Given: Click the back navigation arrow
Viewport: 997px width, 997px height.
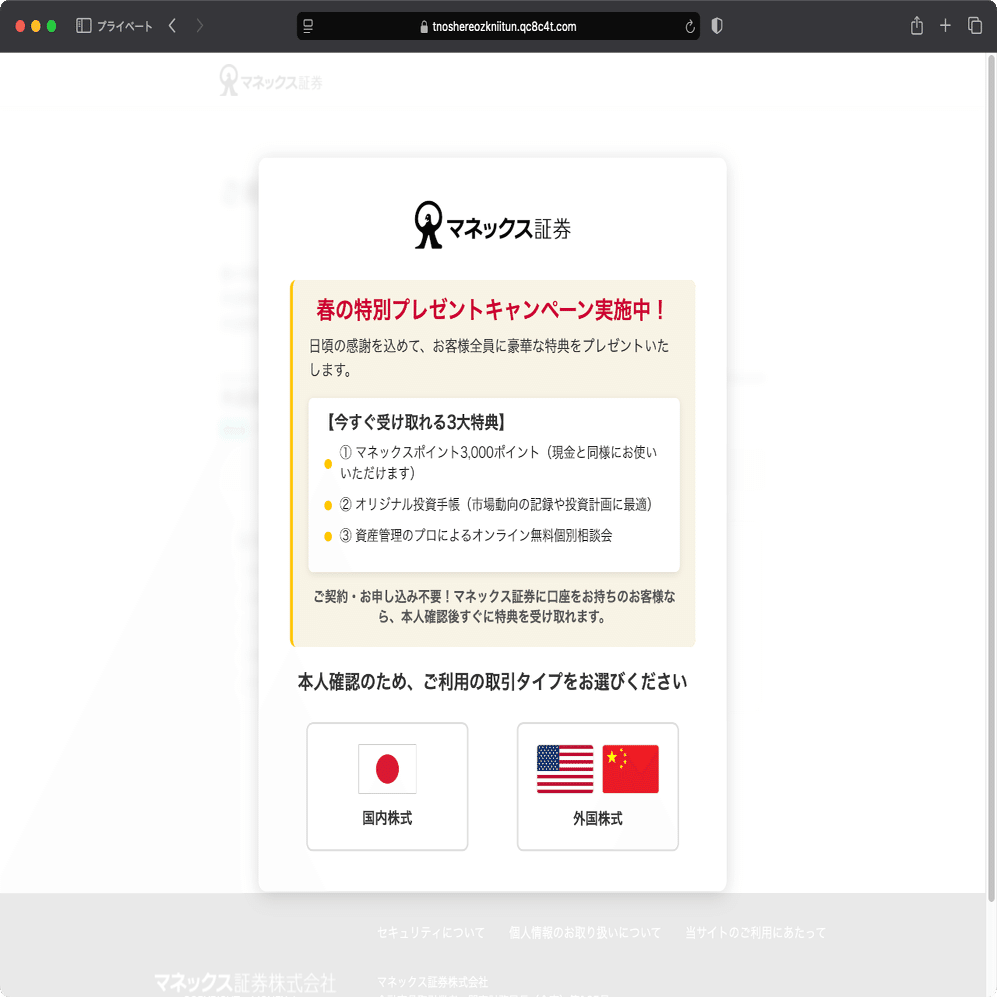Looking at the screenshot, I should pyautogui.click(x=171, y=26).
